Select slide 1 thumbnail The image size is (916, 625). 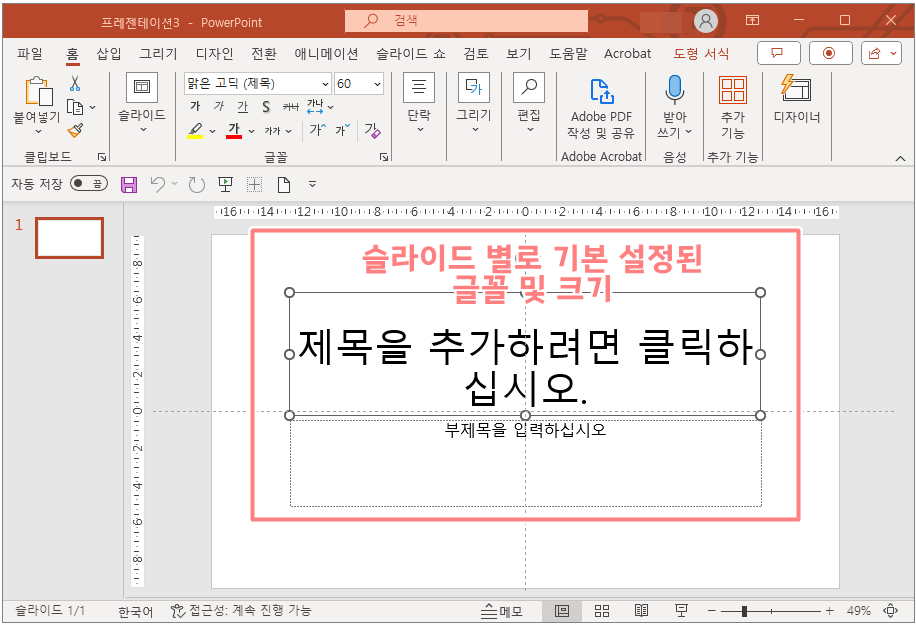coord(68,238)
